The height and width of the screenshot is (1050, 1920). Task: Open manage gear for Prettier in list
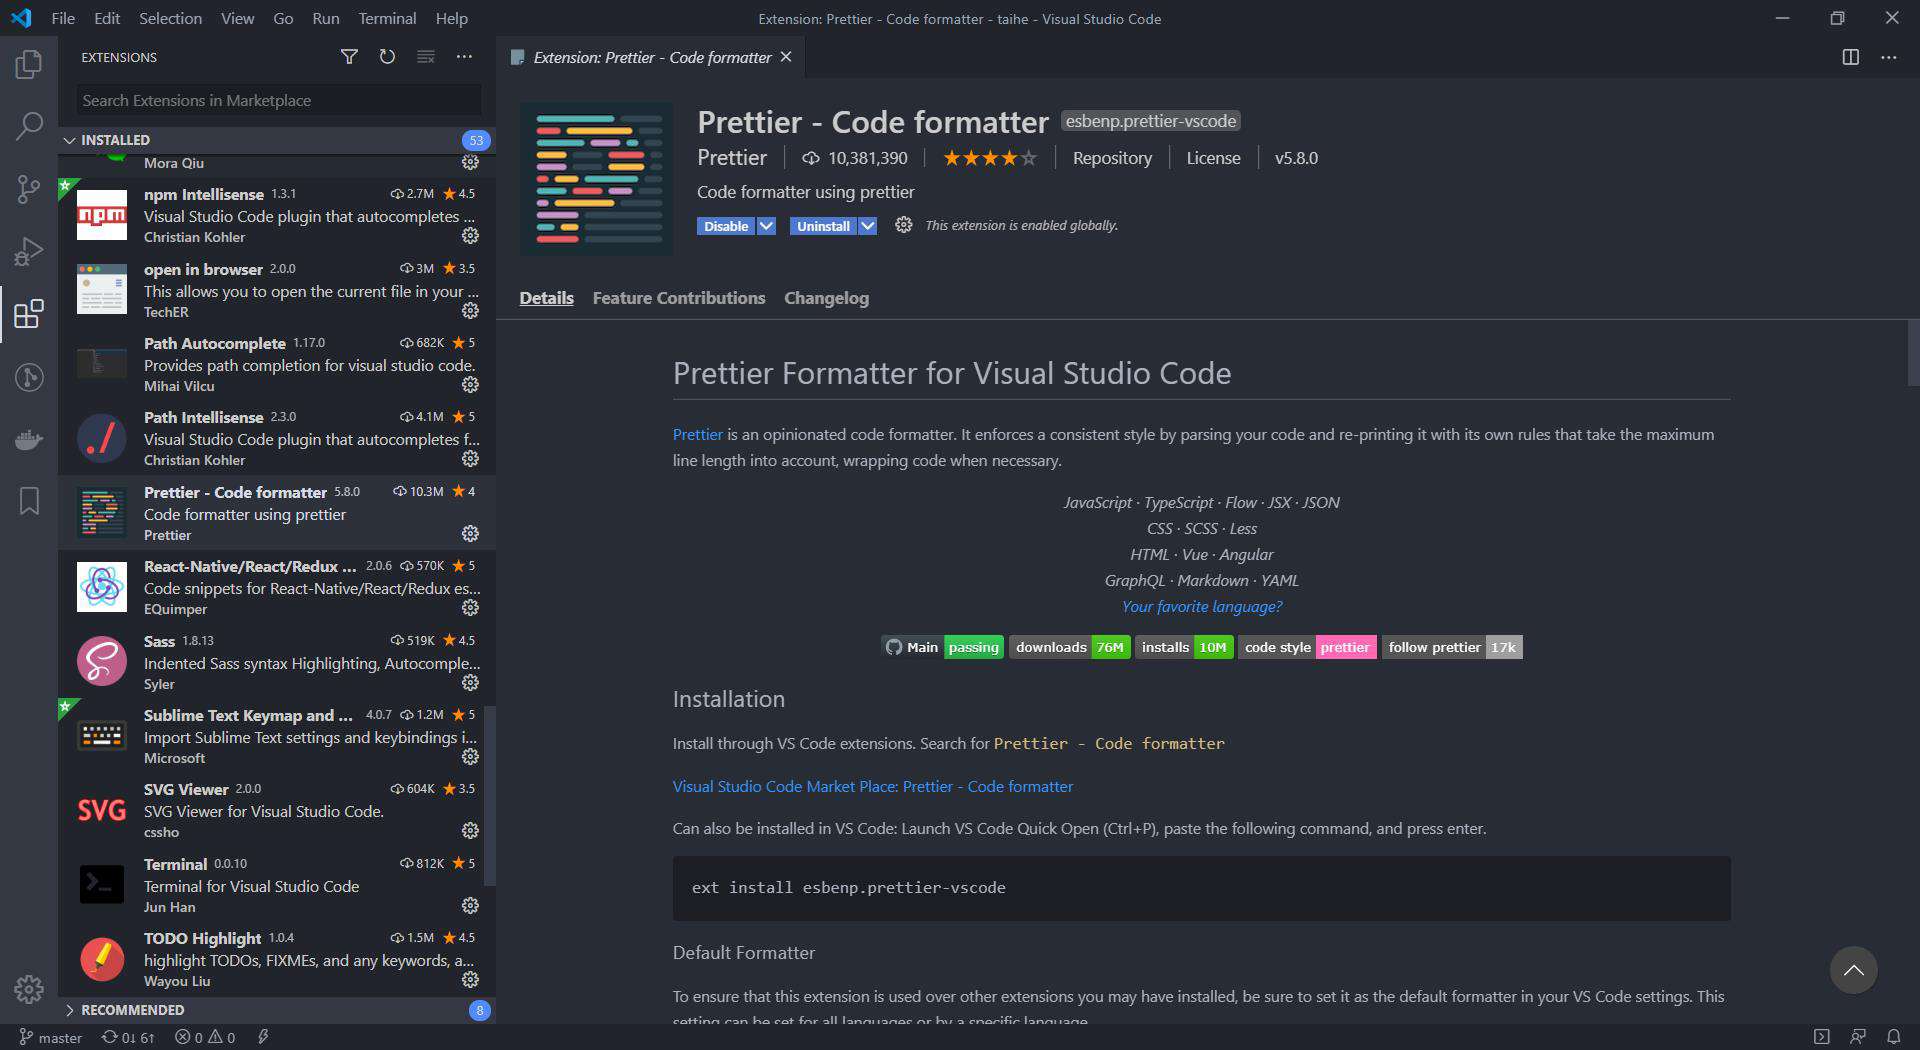[470, 534]
